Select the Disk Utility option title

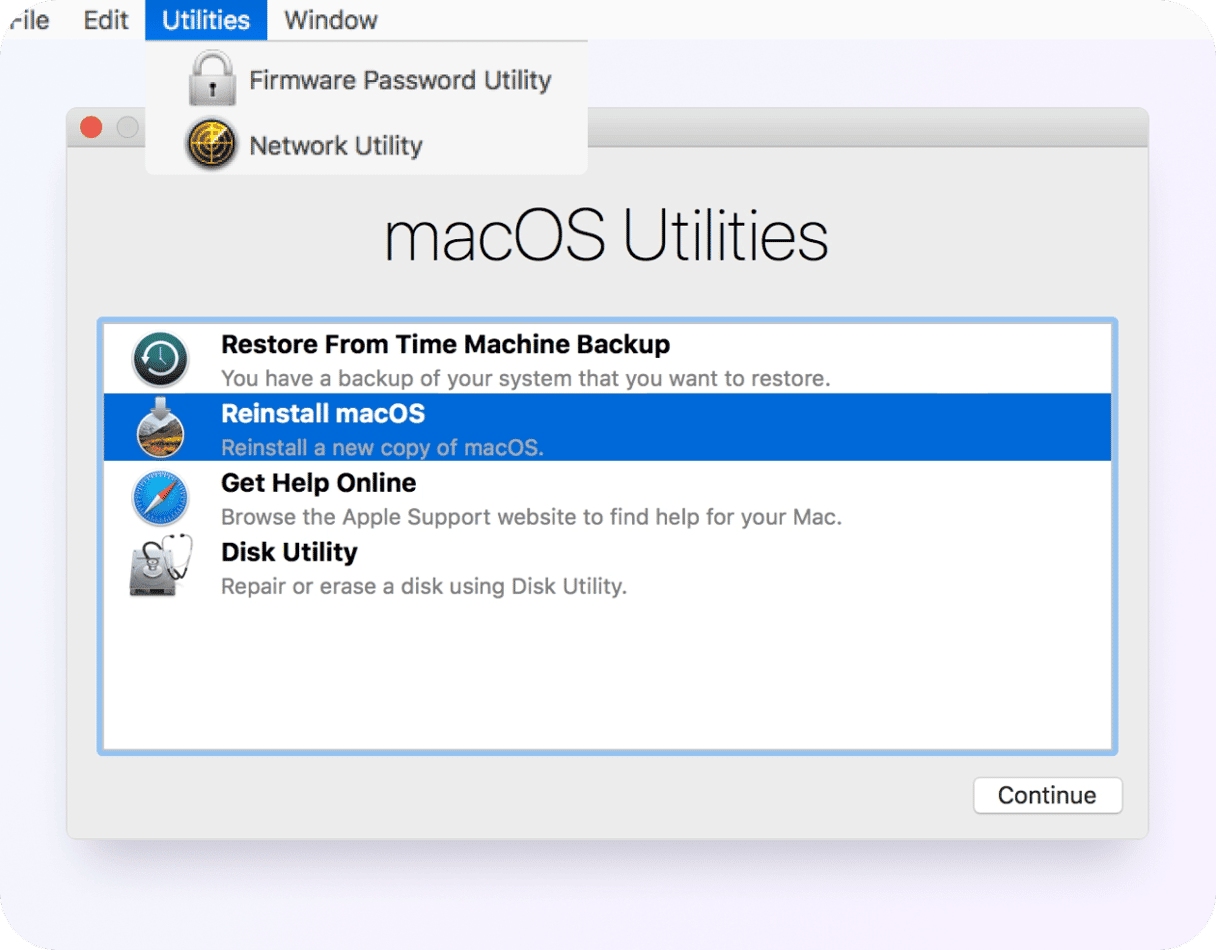click(289, 552)
